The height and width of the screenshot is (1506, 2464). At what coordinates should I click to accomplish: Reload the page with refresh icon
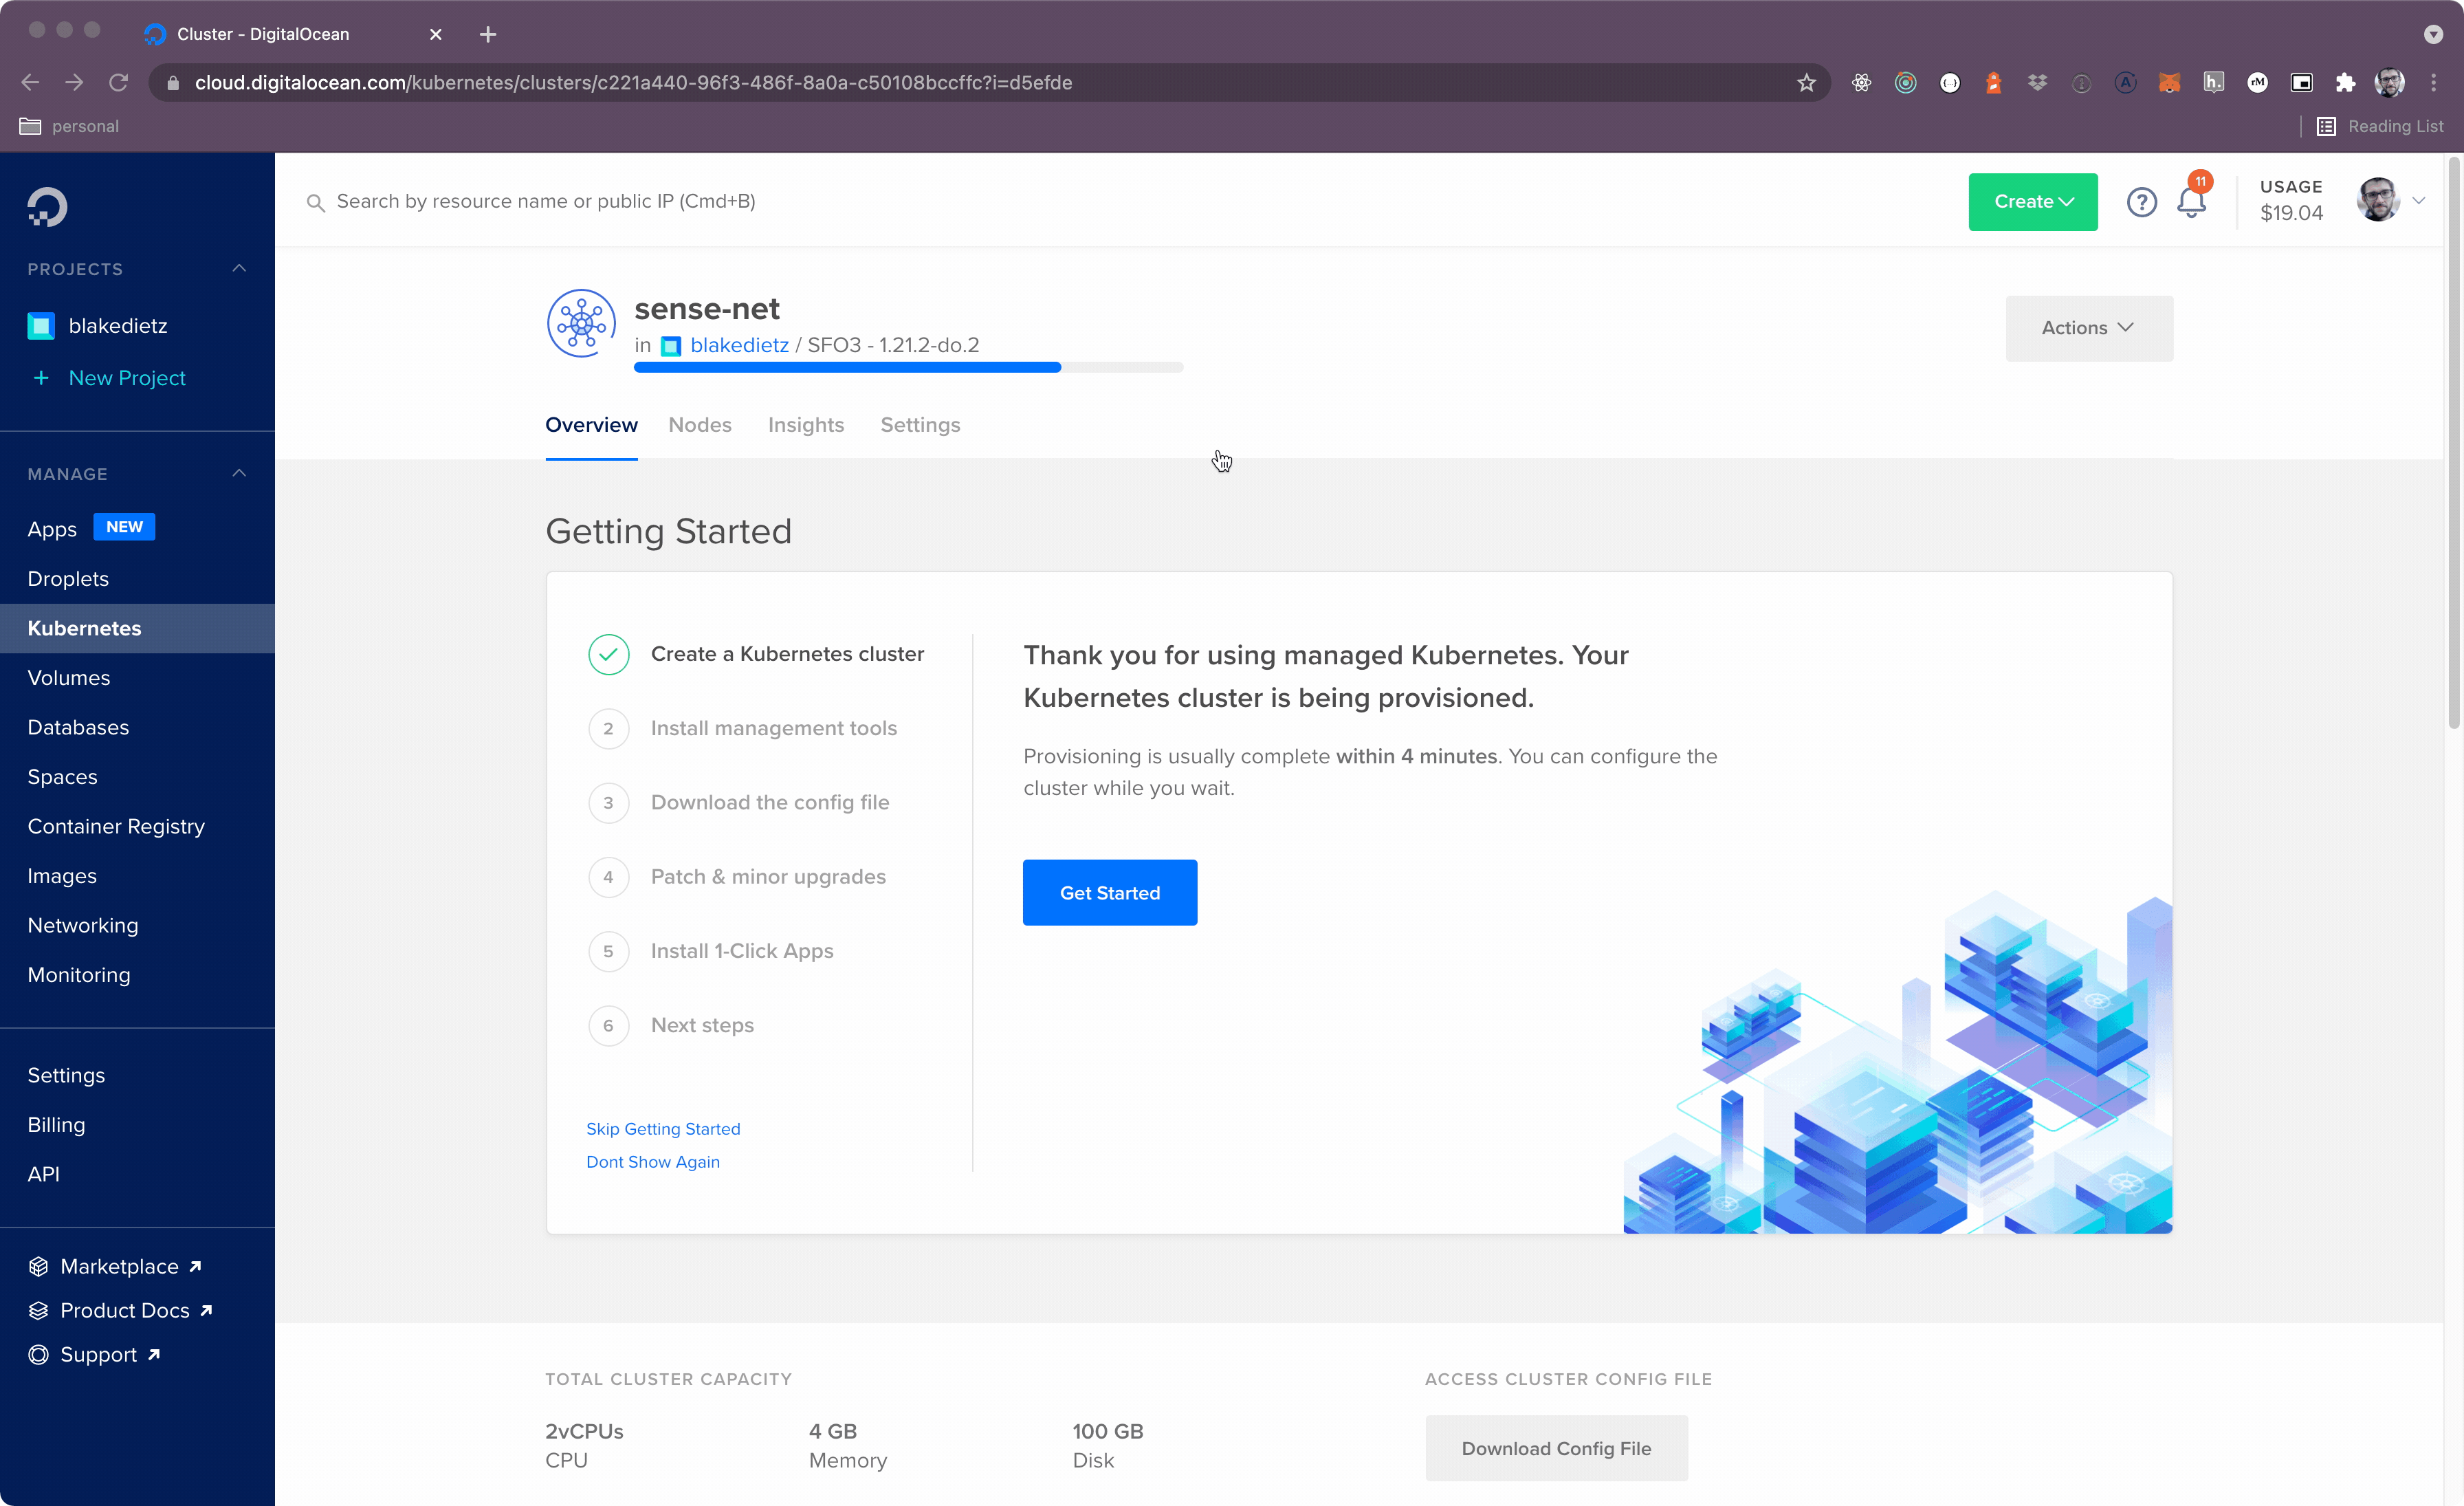pyautogui.click(x=119, y=83)
